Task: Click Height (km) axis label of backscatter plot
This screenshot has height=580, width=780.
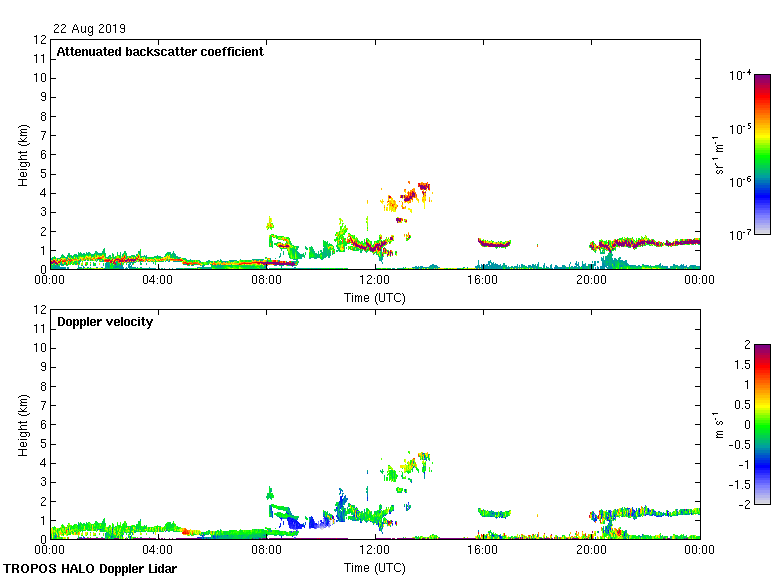Action: pos(23,155)
